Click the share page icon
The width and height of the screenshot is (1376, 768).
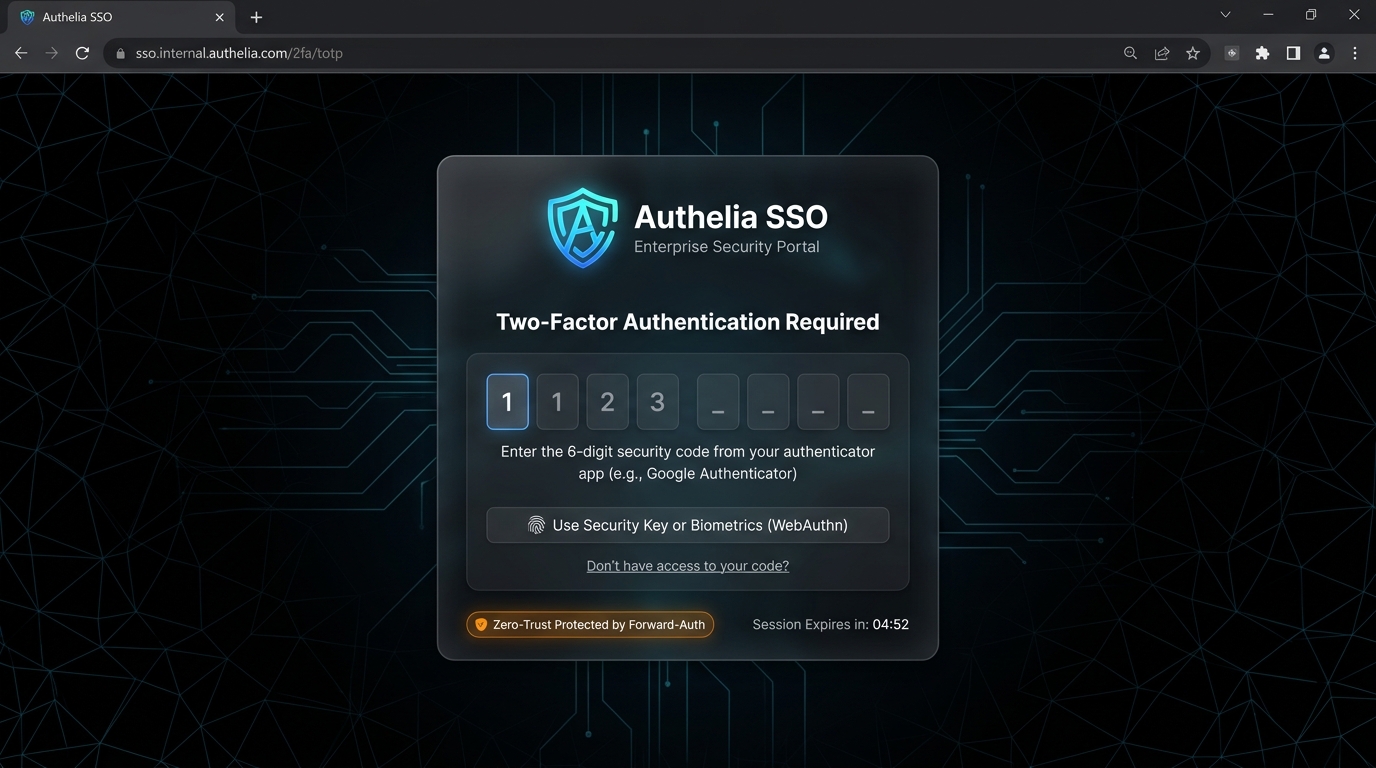1162,53
